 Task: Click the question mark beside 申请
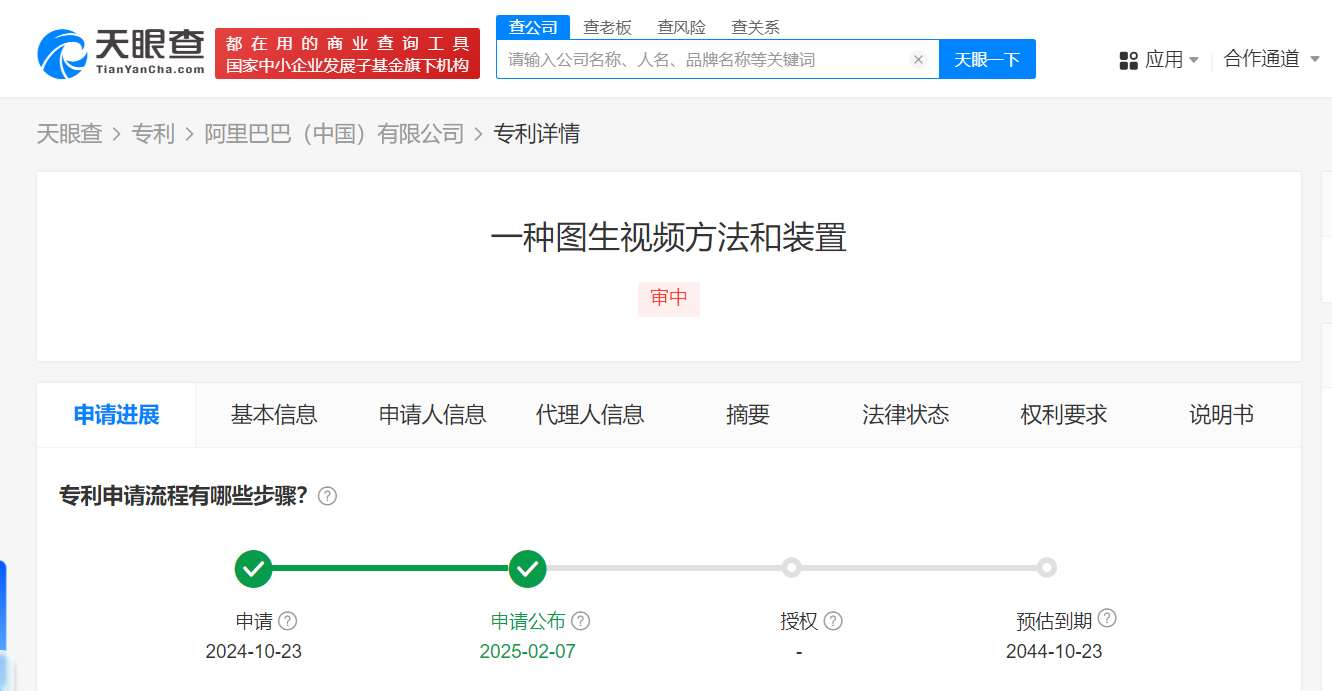tap(288, 621)
